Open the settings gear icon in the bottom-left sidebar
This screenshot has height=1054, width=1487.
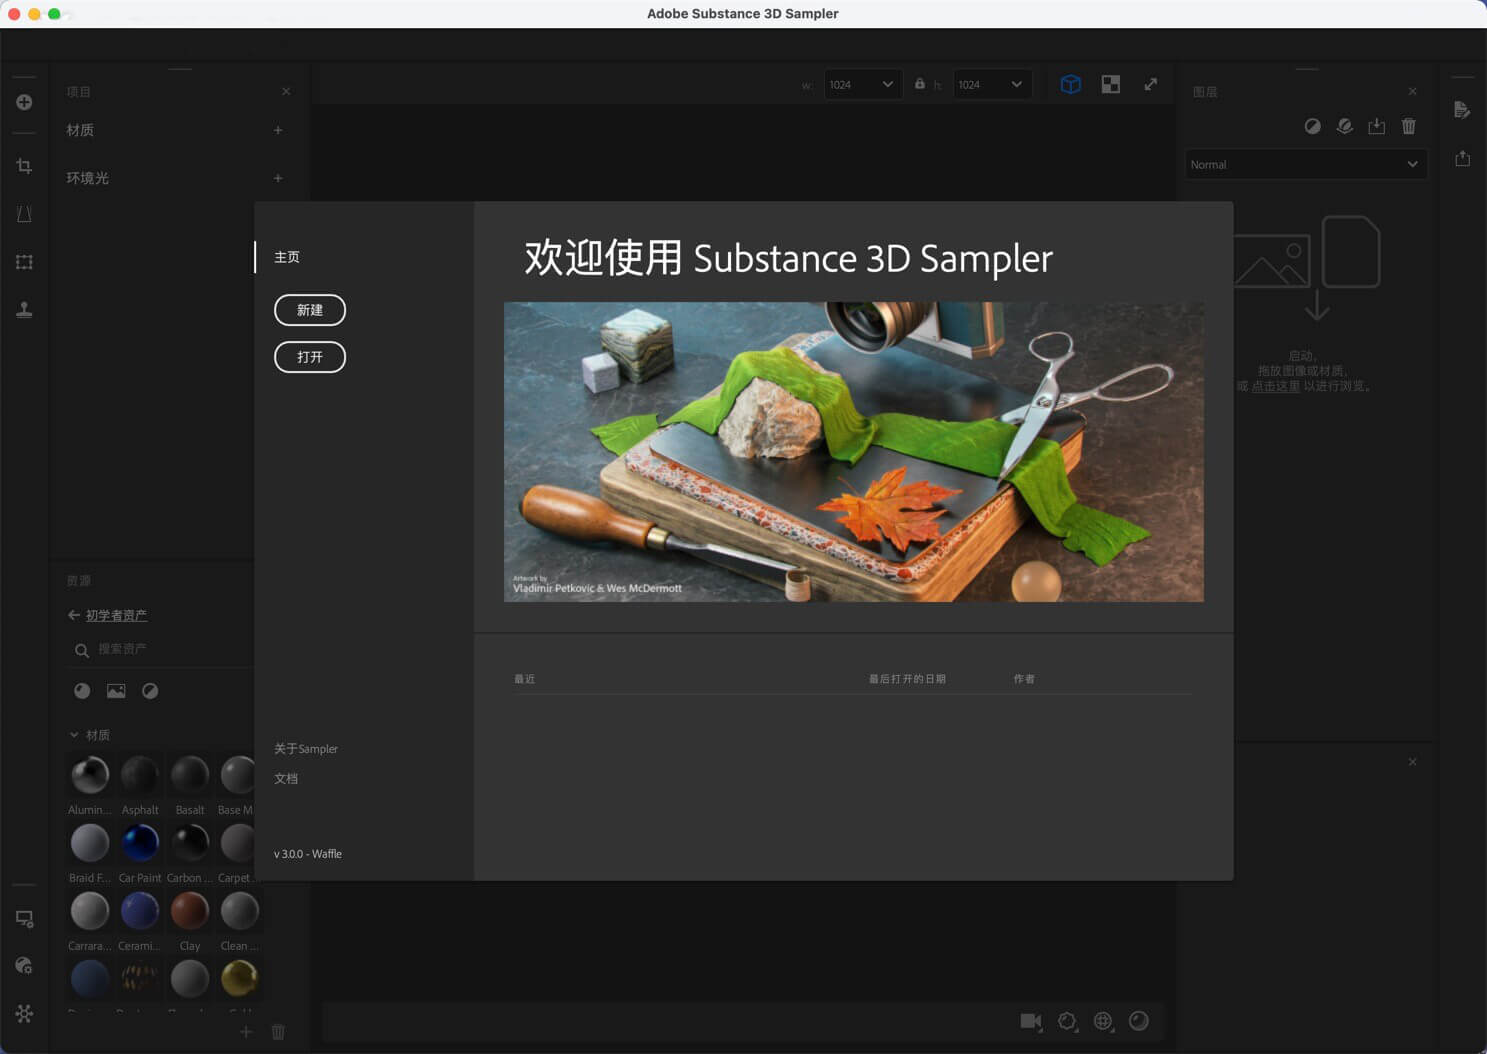point(24,1013)
